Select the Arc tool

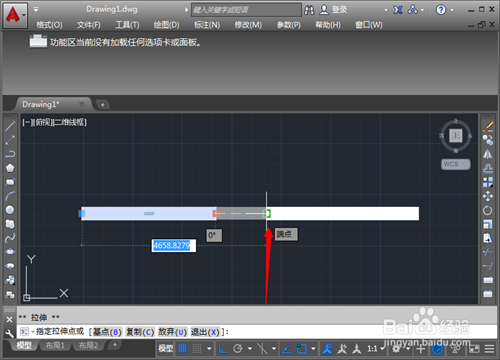[10, 196]
